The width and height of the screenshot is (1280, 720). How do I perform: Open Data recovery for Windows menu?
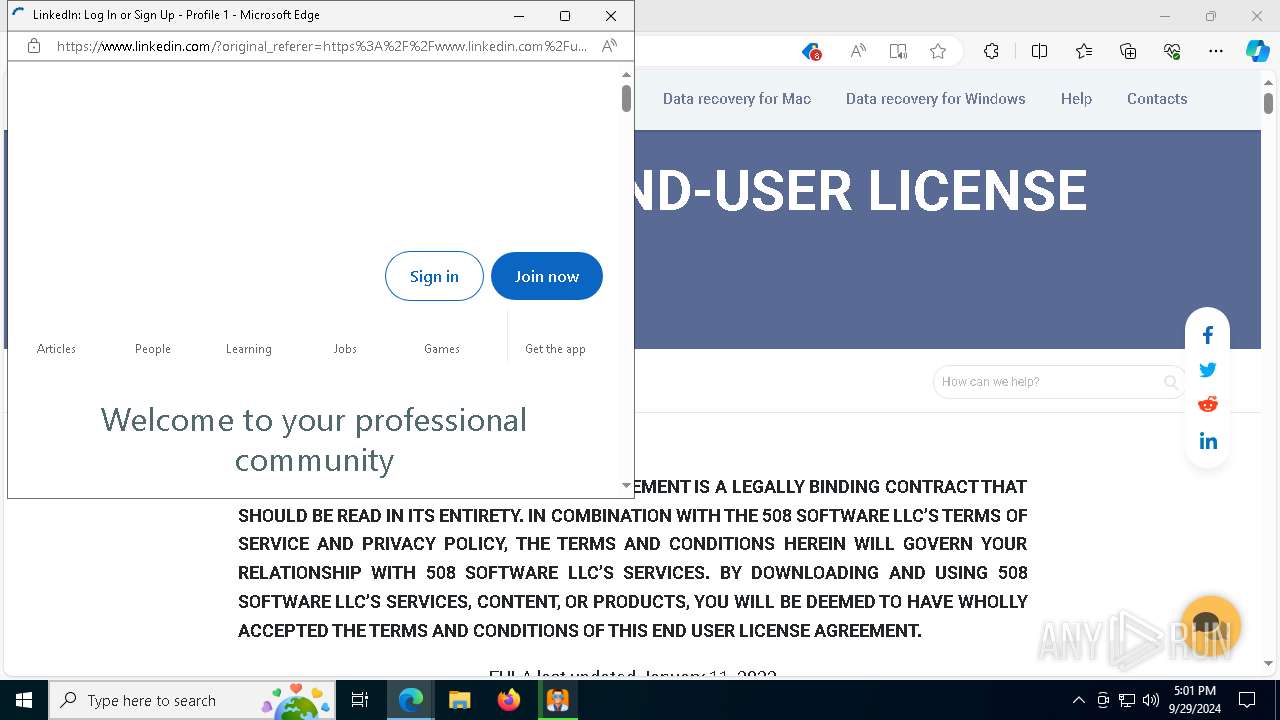pyautogui.click(x=936, y=99)
